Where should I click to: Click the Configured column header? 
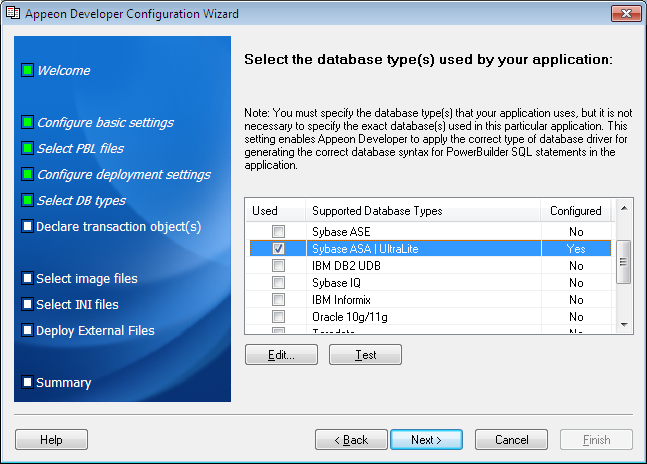coord(576,211)
